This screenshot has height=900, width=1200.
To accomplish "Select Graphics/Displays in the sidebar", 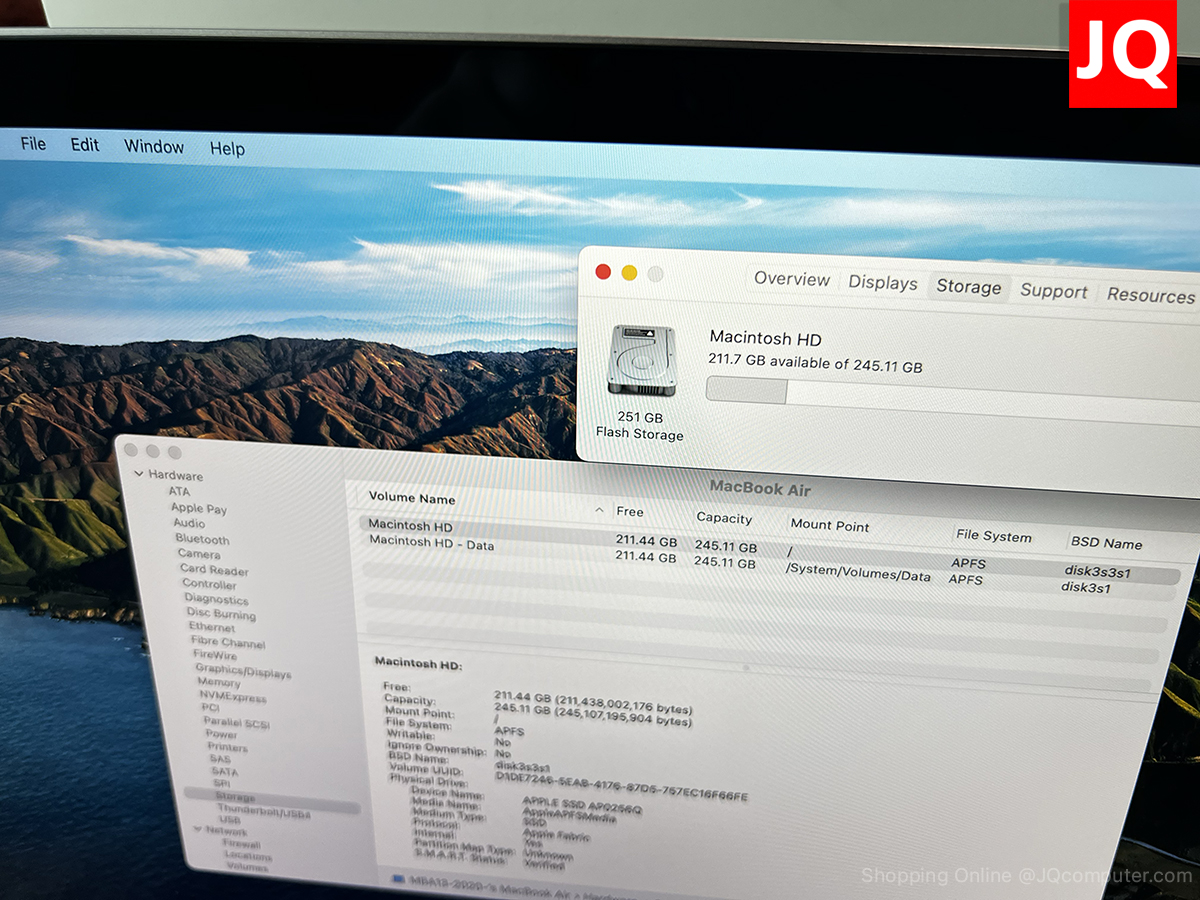I will 243,670.
